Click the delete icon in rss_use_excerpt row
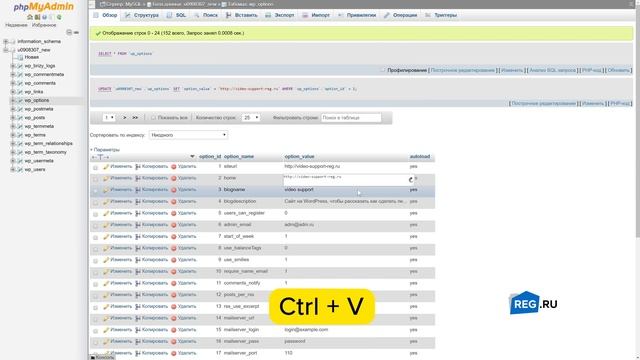Image resolution: width=640 pixels, height=360 pixels. (x=173, y=307)
